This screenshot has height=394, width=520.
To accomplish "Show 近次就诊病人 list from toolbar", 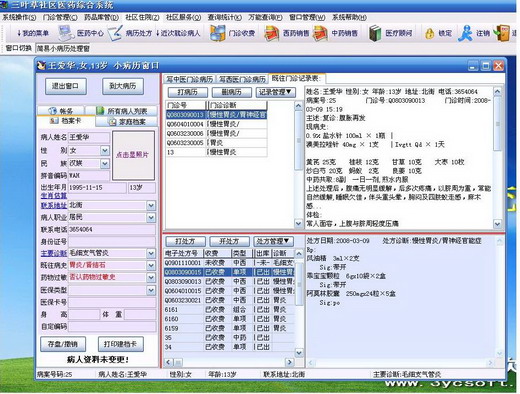I will (x=178, y=33).
